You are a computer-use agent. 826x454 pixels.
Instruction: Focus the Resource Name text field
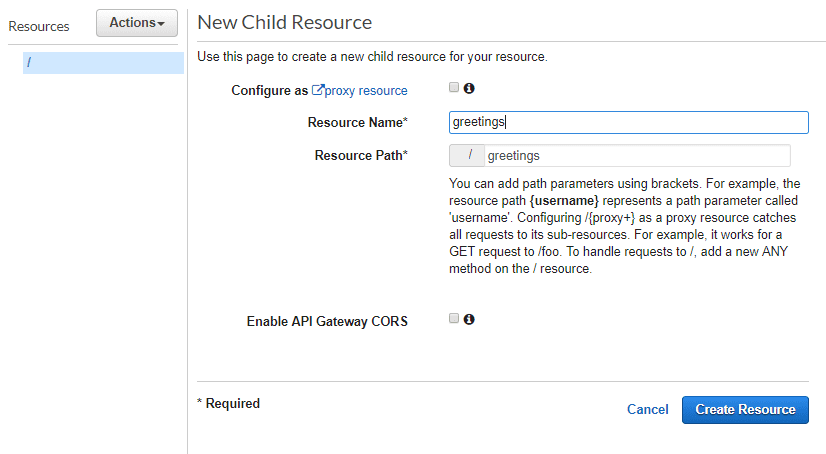tap(628, 122)
